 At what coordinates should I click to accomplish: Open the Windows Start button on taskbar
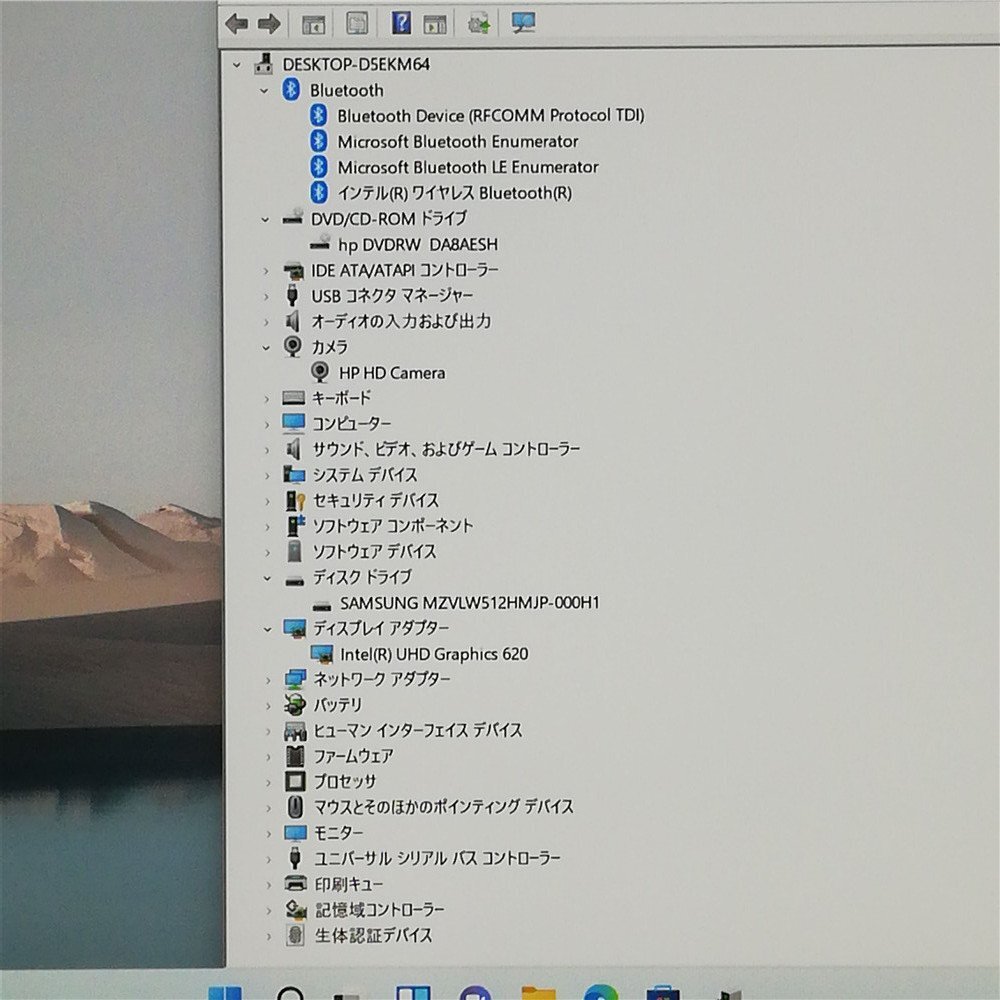click(x=225, y=994)
